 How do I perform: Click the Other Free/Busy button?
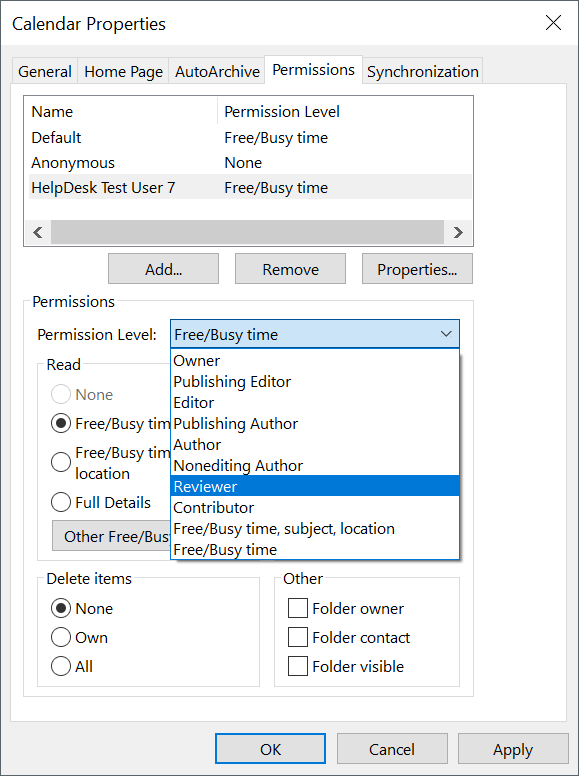coord(112,536)
